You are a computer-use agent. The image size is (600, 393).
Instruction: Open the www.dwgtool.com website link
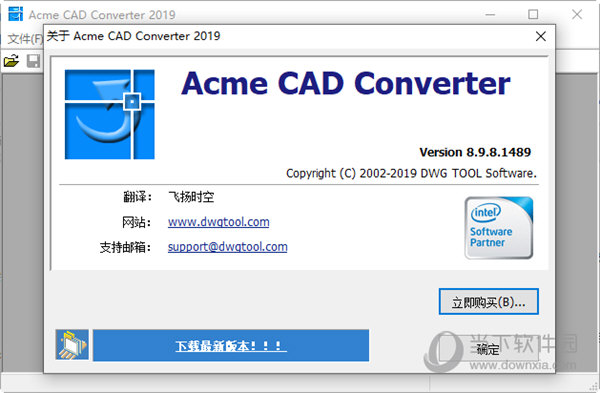(x=218, y=222)
